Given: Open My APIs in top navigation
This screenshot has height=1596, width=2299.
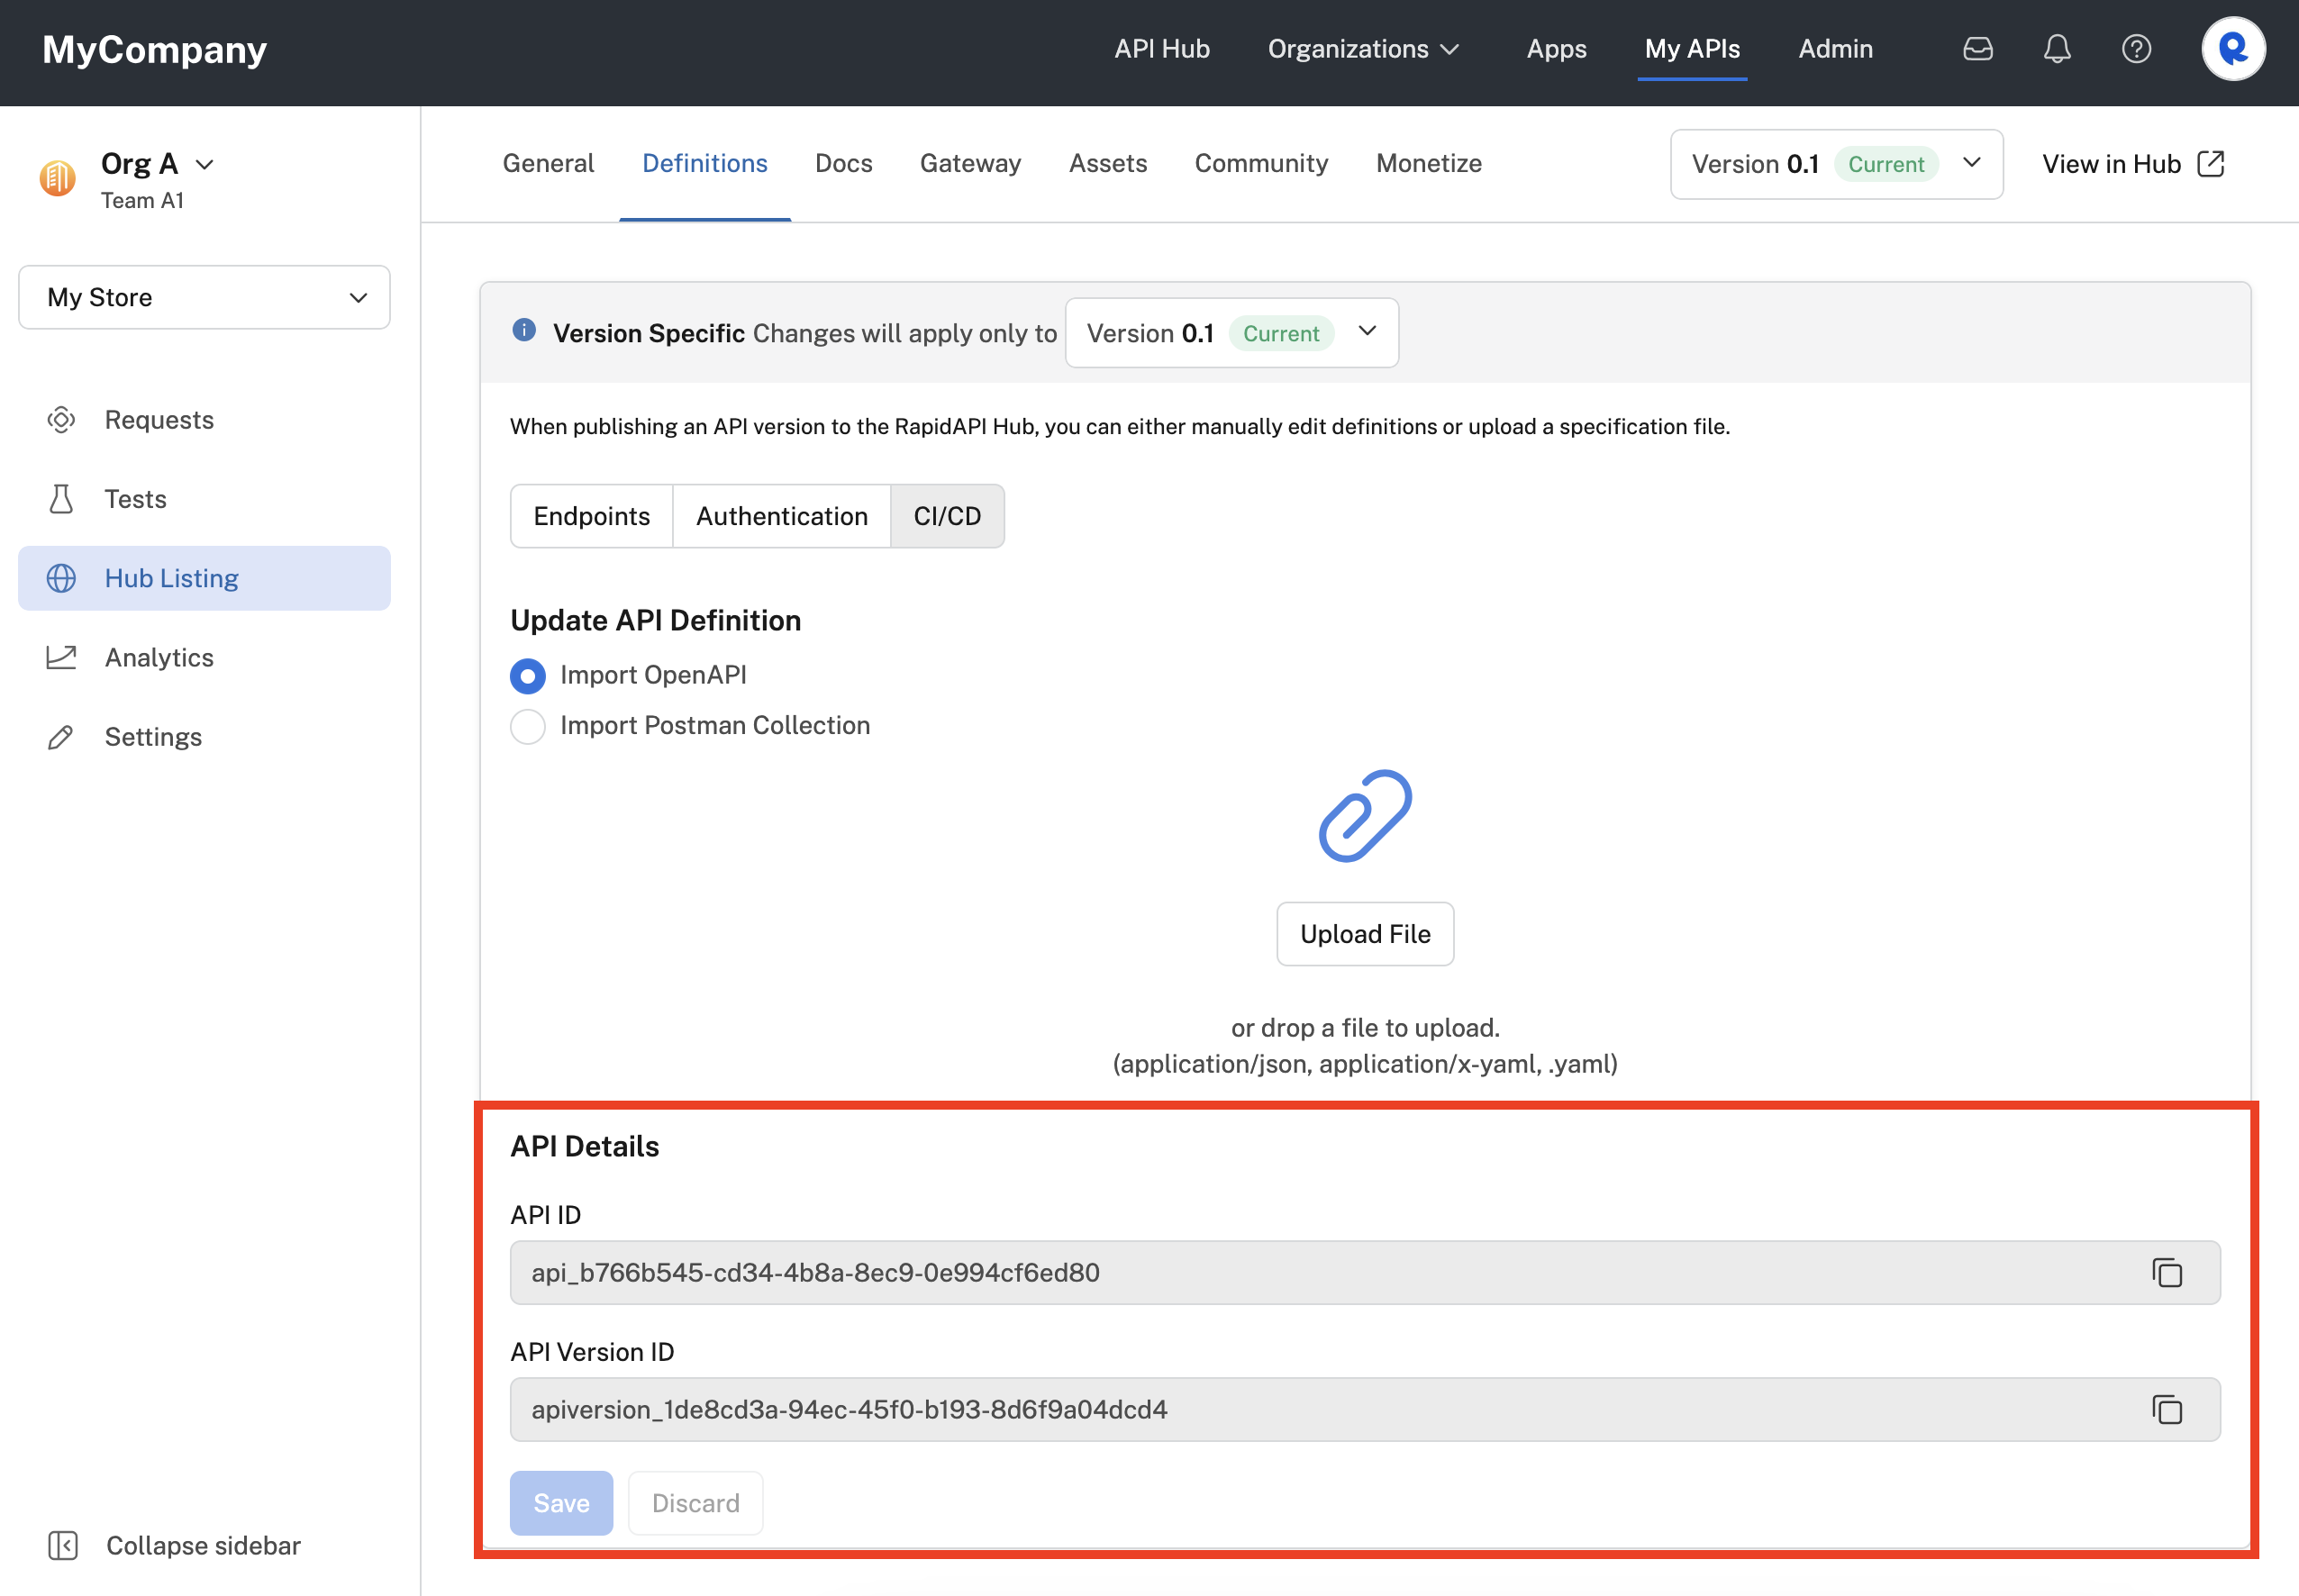Looking at the screenshot, I should click(x=1692, y=49).
